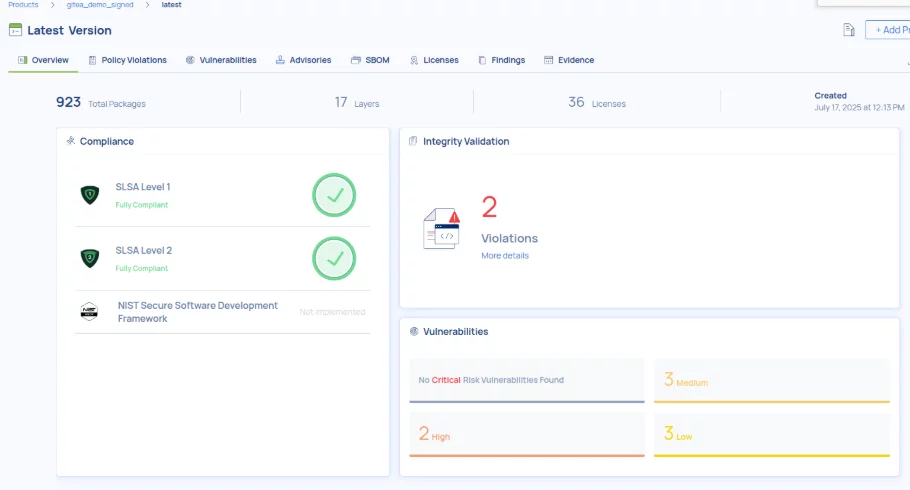Open the gitea_demo_signed breadcrumb link
The width and height of the screenshot is (910, 490).
tap(100, 5)
